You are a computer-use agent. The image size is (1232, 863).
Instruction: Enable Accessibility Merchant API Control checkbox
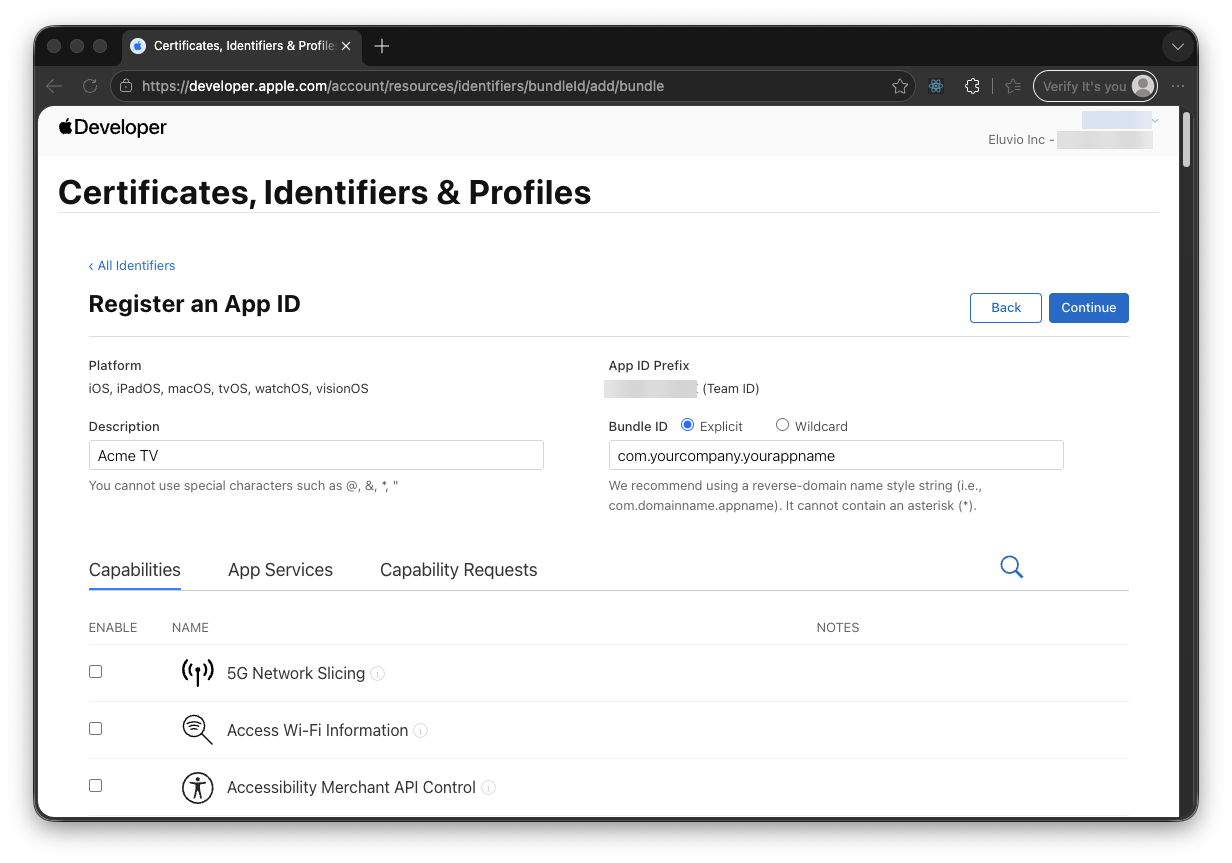pos(95,786)
